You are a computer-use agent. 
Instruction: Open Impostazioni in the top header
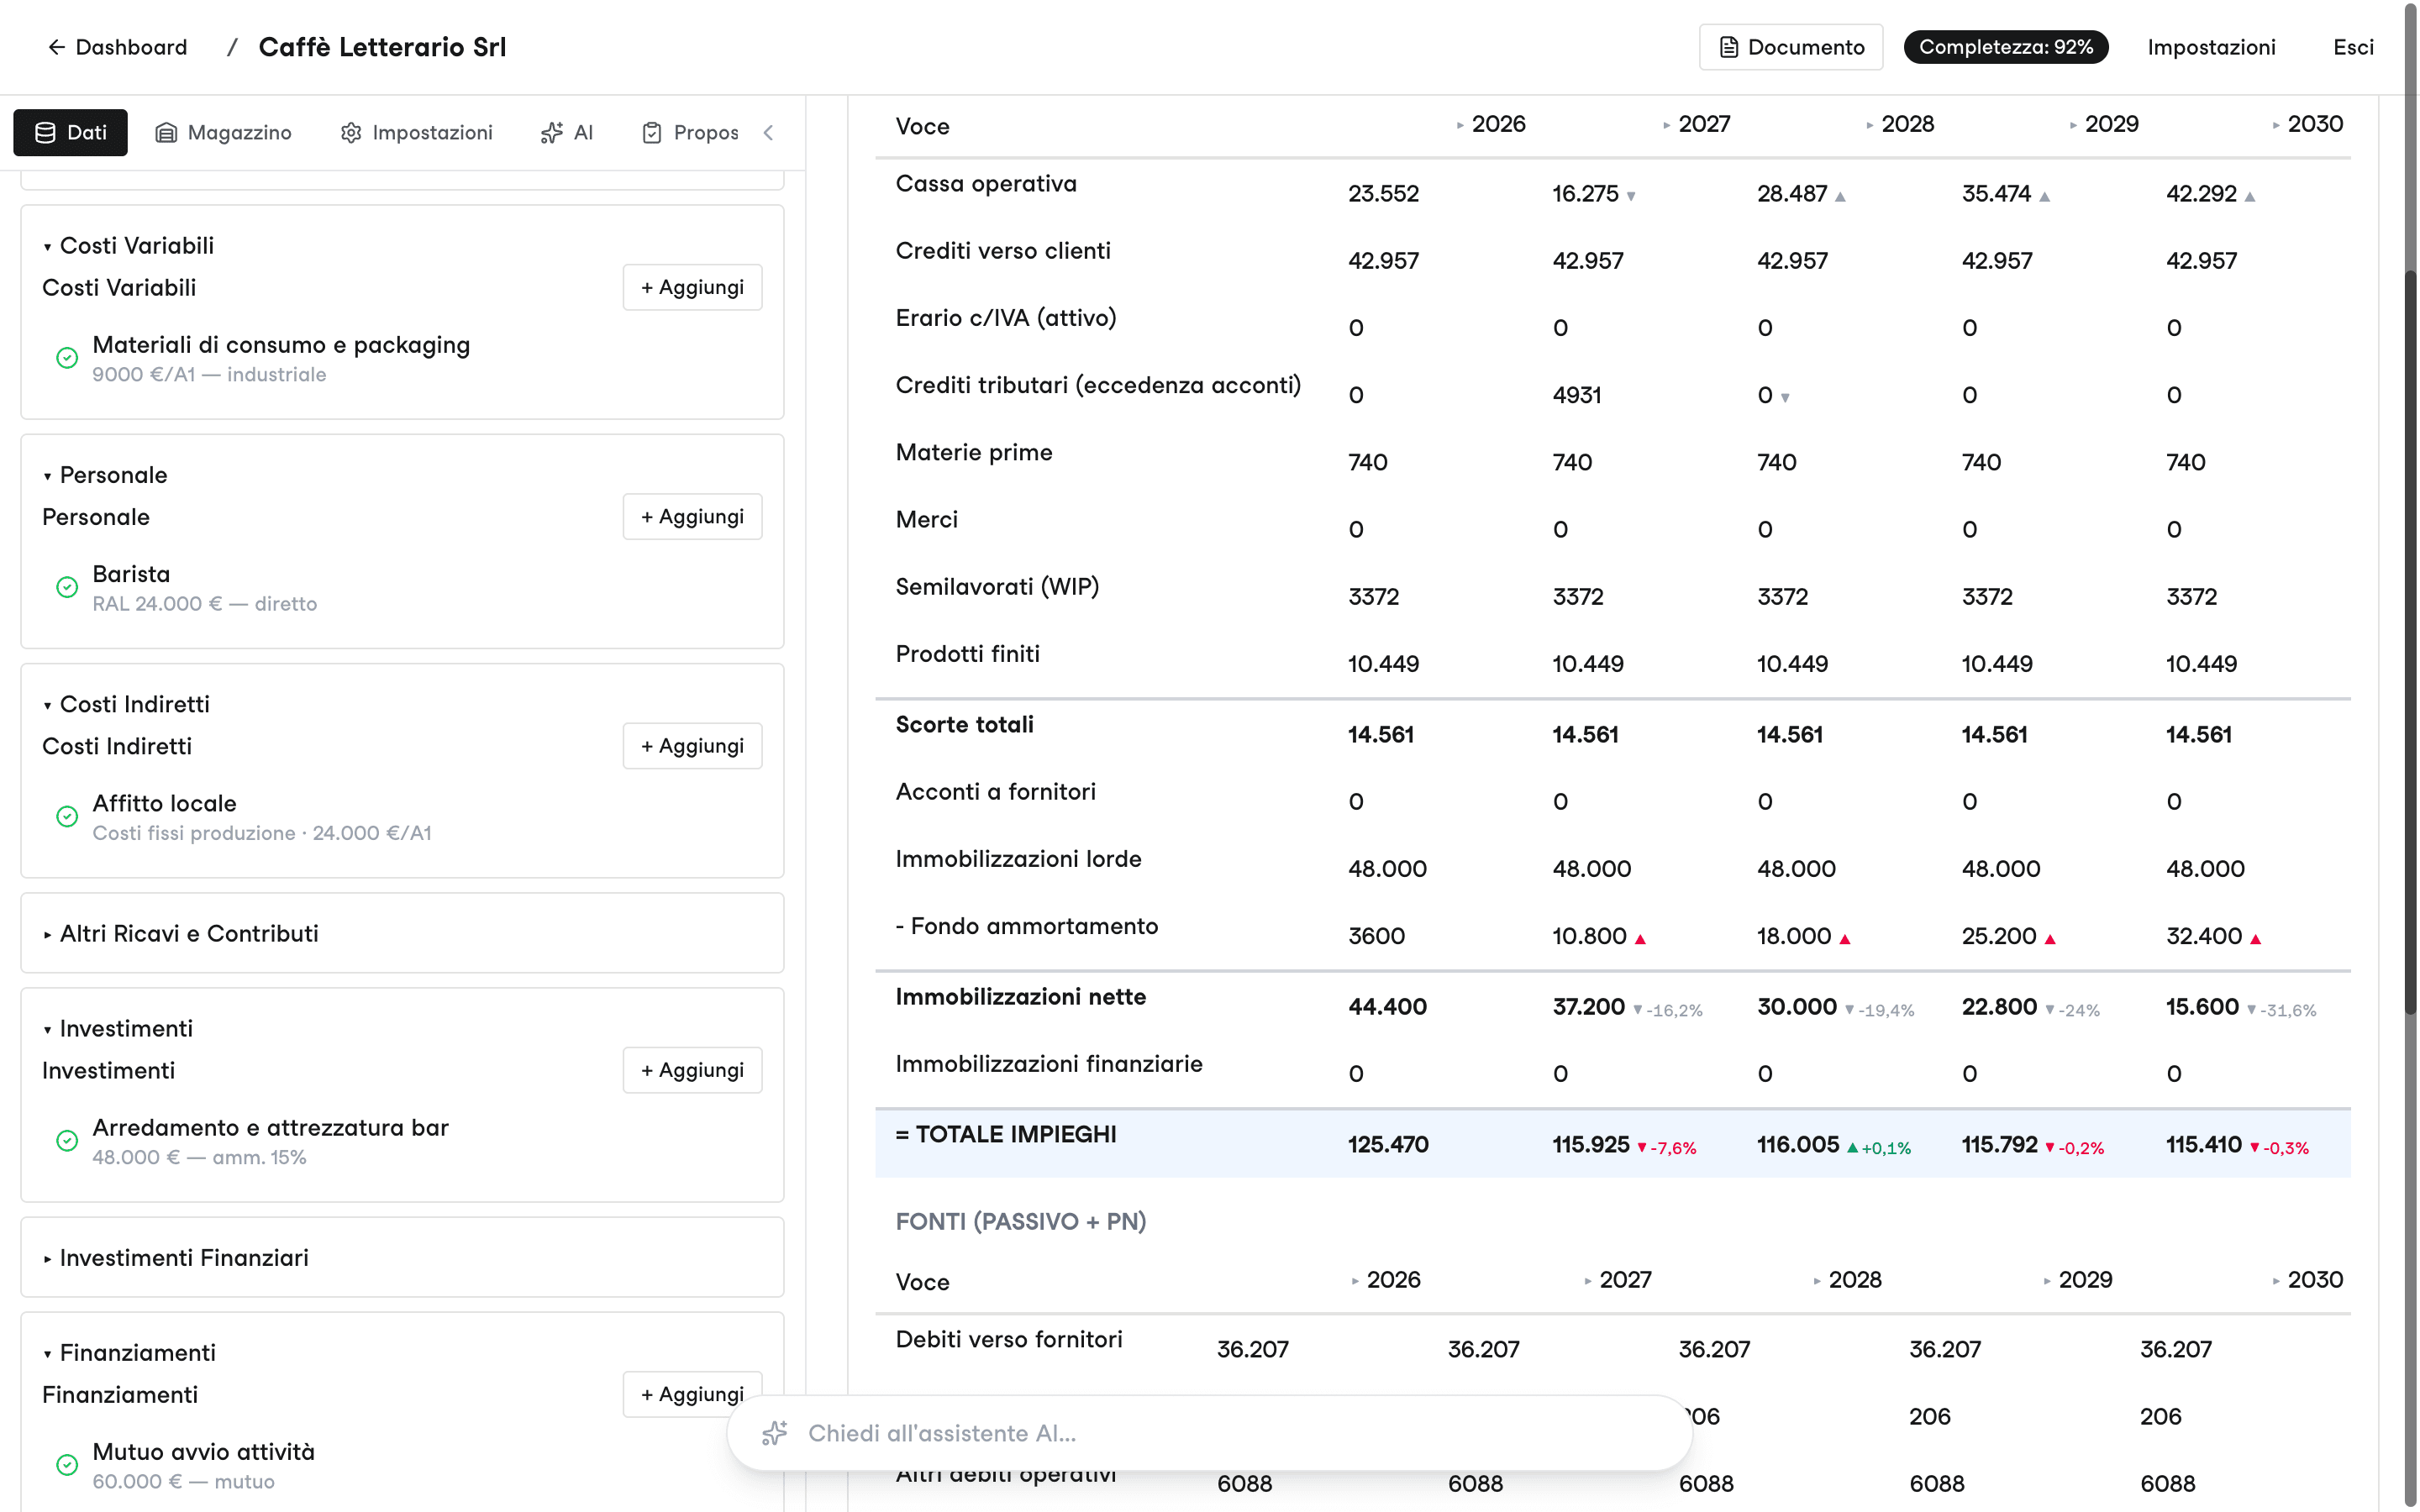click(2211, 47)
